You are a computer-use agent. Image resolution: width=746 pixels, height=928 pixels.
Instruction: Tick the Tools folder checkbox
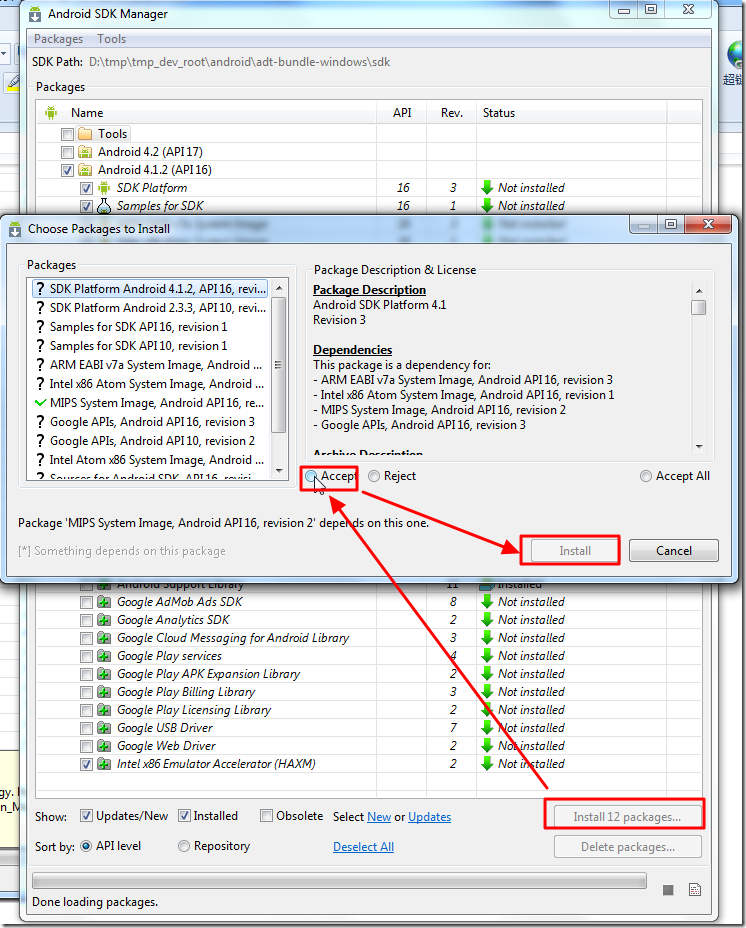pos(67,134)
